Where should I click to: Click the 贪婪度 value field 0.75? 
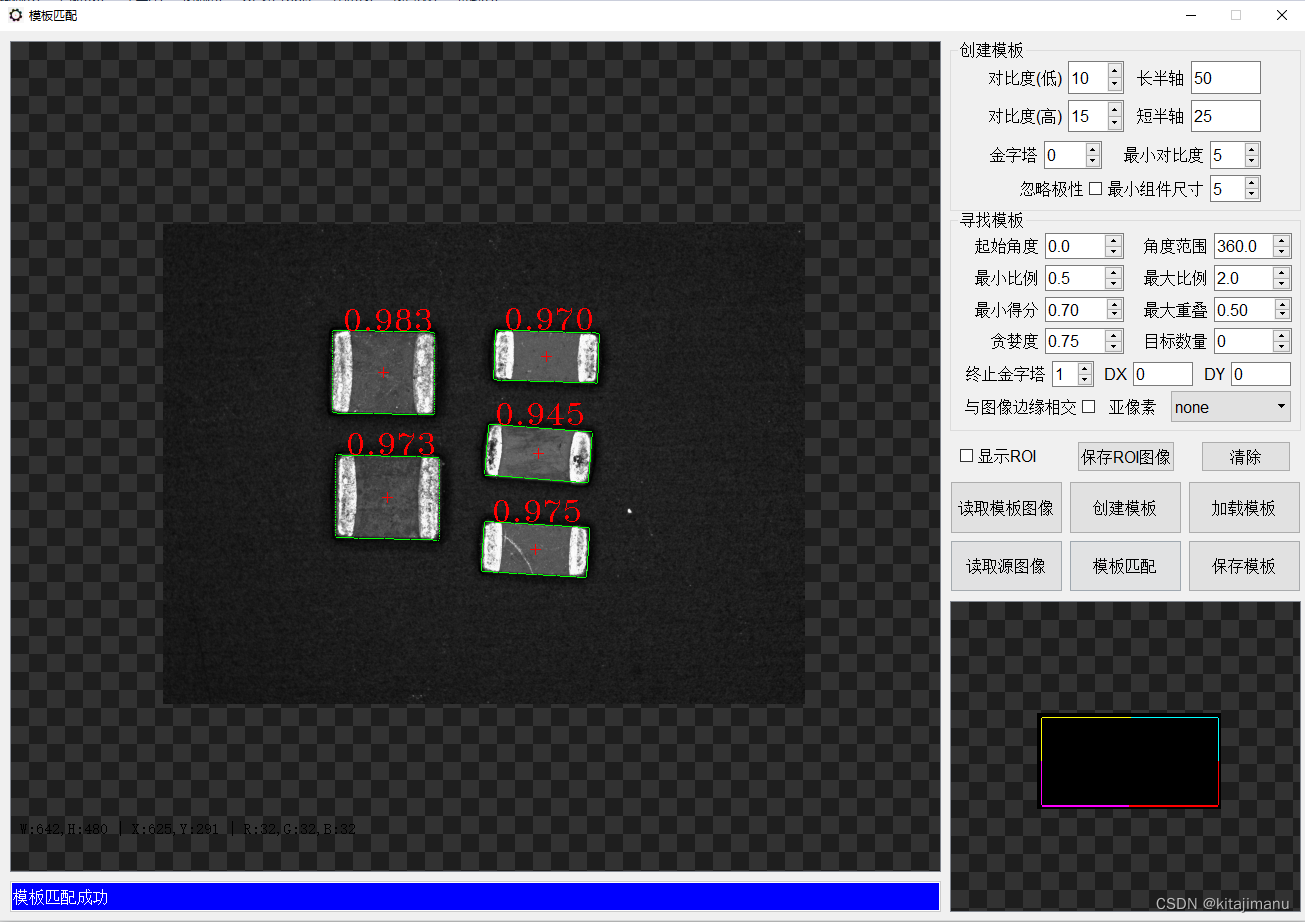1076,341
